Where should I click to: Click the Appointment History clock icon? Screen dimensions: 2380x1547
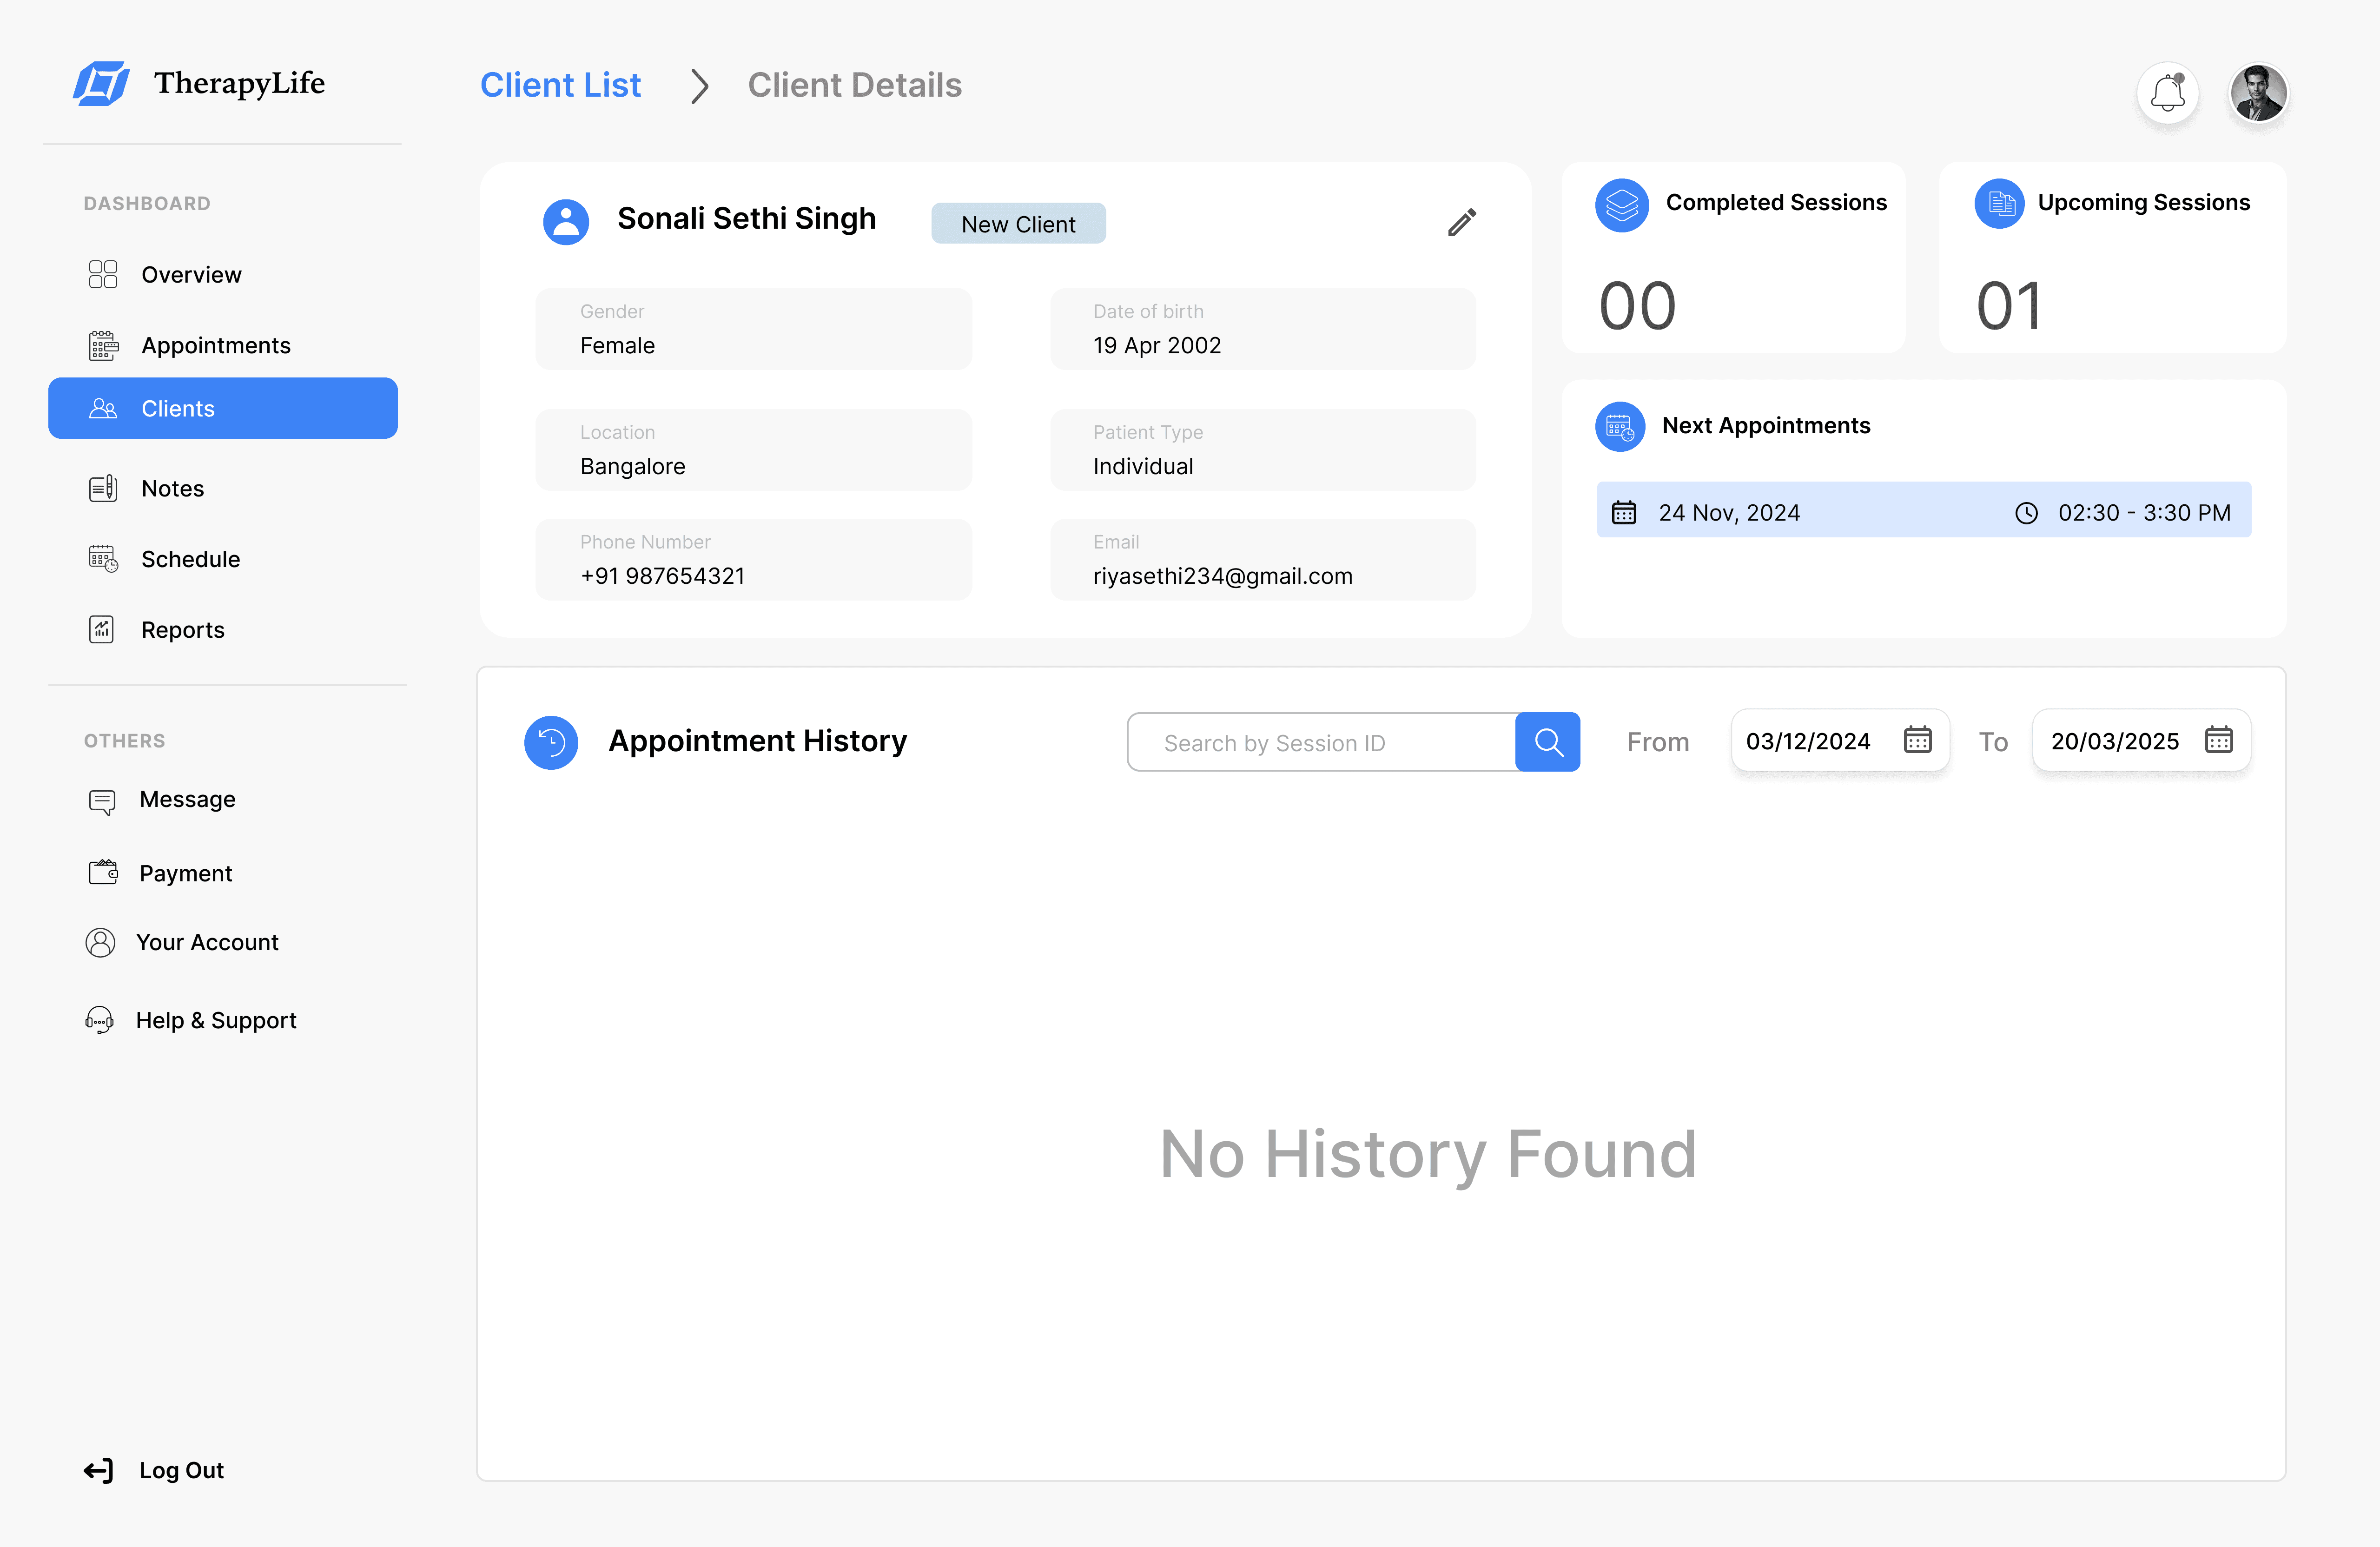tap(551, 742)
